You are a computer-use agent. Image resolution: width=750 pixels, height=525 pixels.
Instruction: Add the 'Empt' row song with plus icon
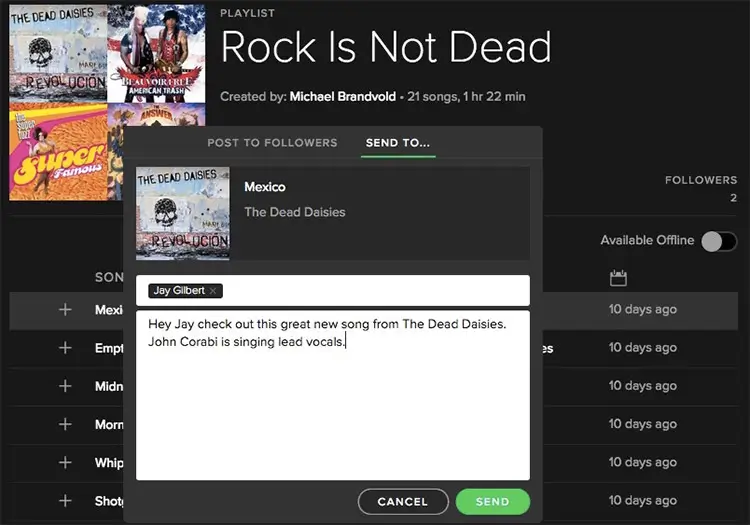65,348
